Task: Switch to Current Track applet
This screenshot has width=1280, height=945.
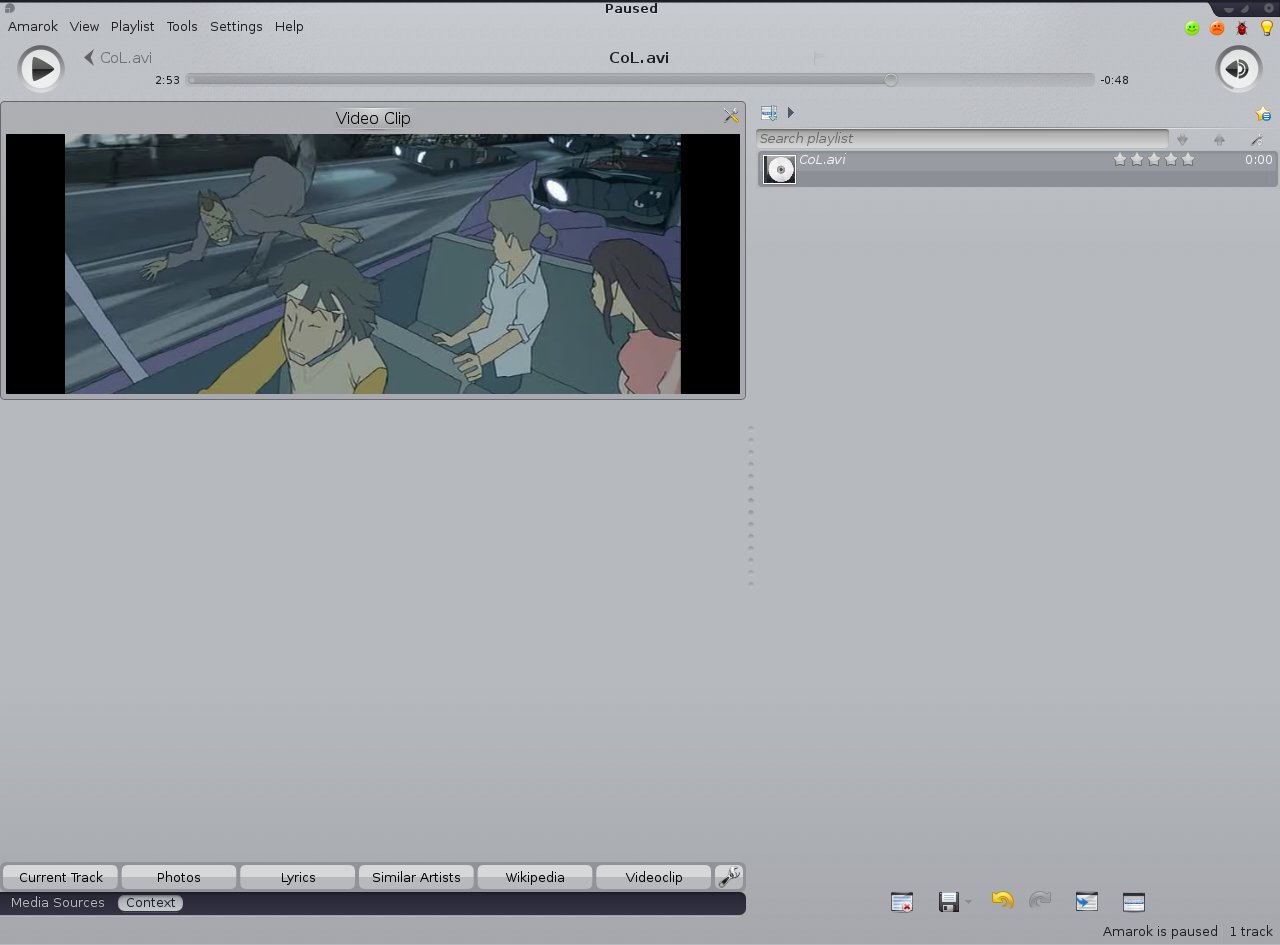Action: pos(60,877)
